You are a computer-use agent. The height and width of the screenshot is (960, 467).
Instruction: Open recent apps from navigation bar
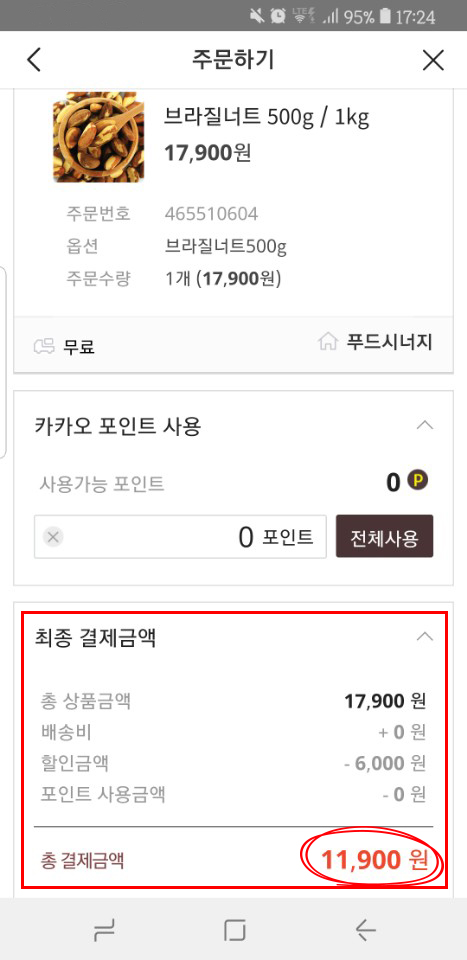click(x=104, y=931)
